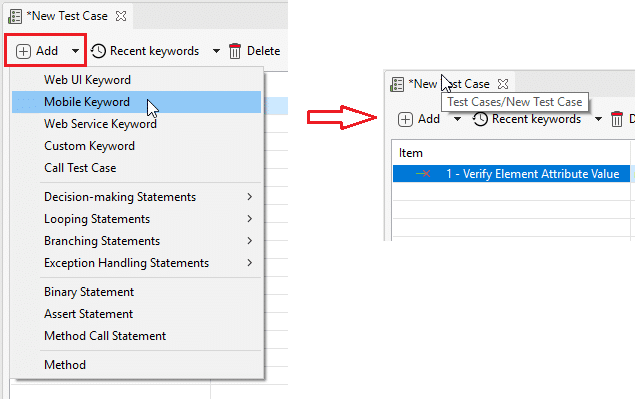This screenshot has height=399, width=636.
Task: Close the left New Test Case tab
Action: pos(121,16)
